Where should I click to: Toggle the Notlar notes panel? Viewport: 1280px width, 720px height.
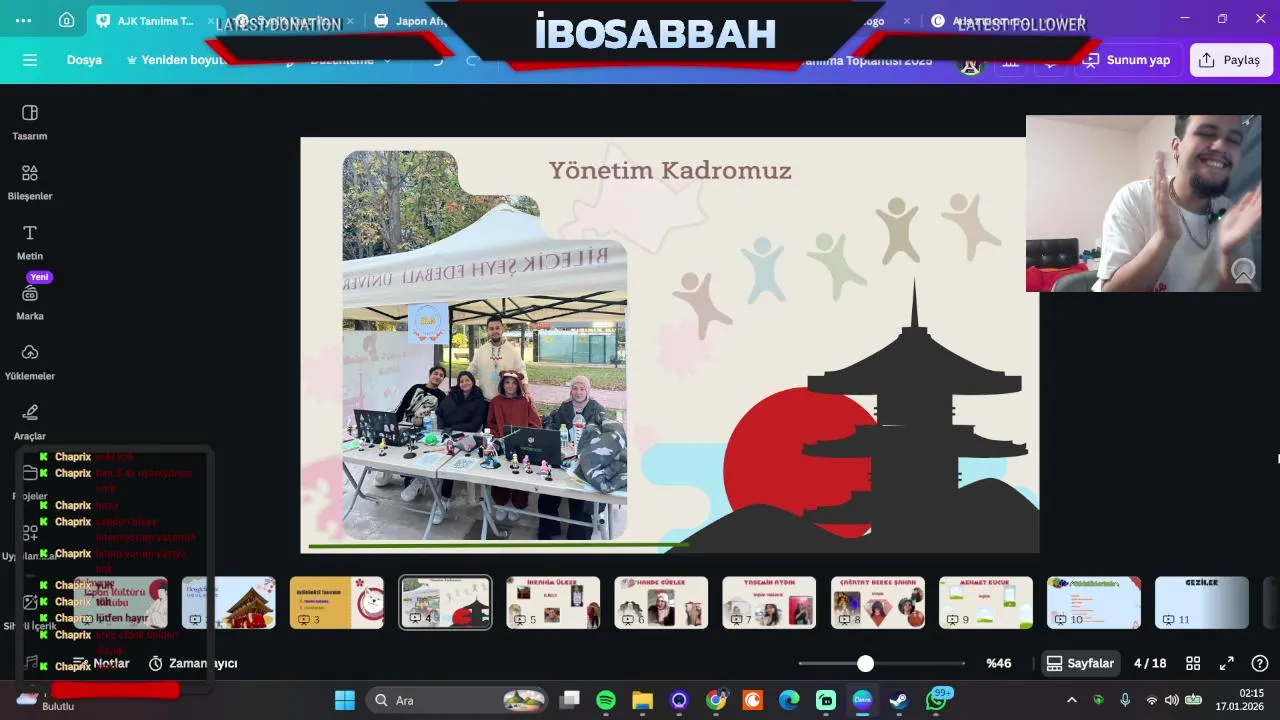click(101, 663)
